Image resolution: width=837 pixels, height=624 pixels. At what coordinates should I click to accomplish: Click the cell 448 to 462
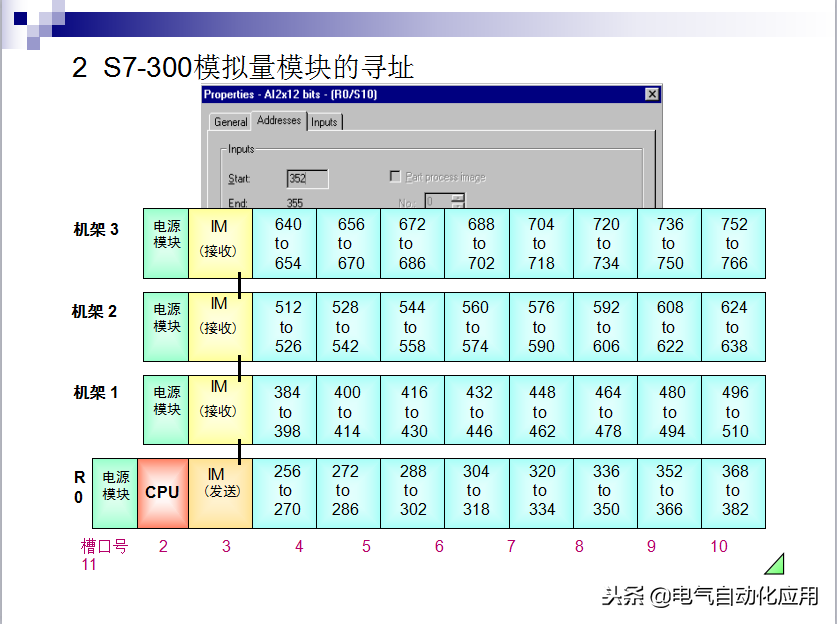tap(542, 410)
